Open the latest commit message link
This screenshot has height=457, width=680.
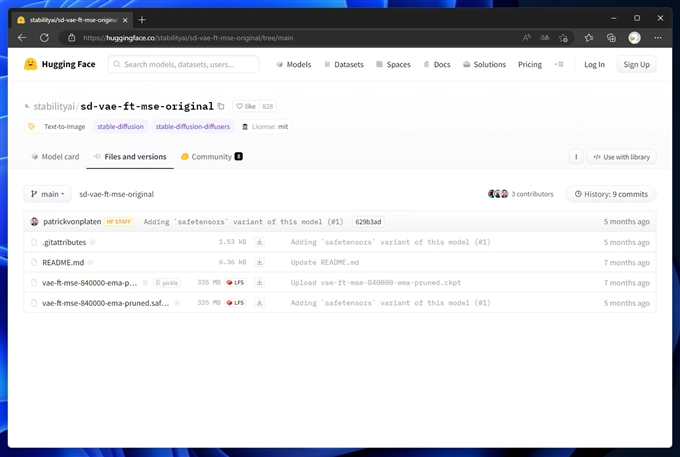pos(243,222)
